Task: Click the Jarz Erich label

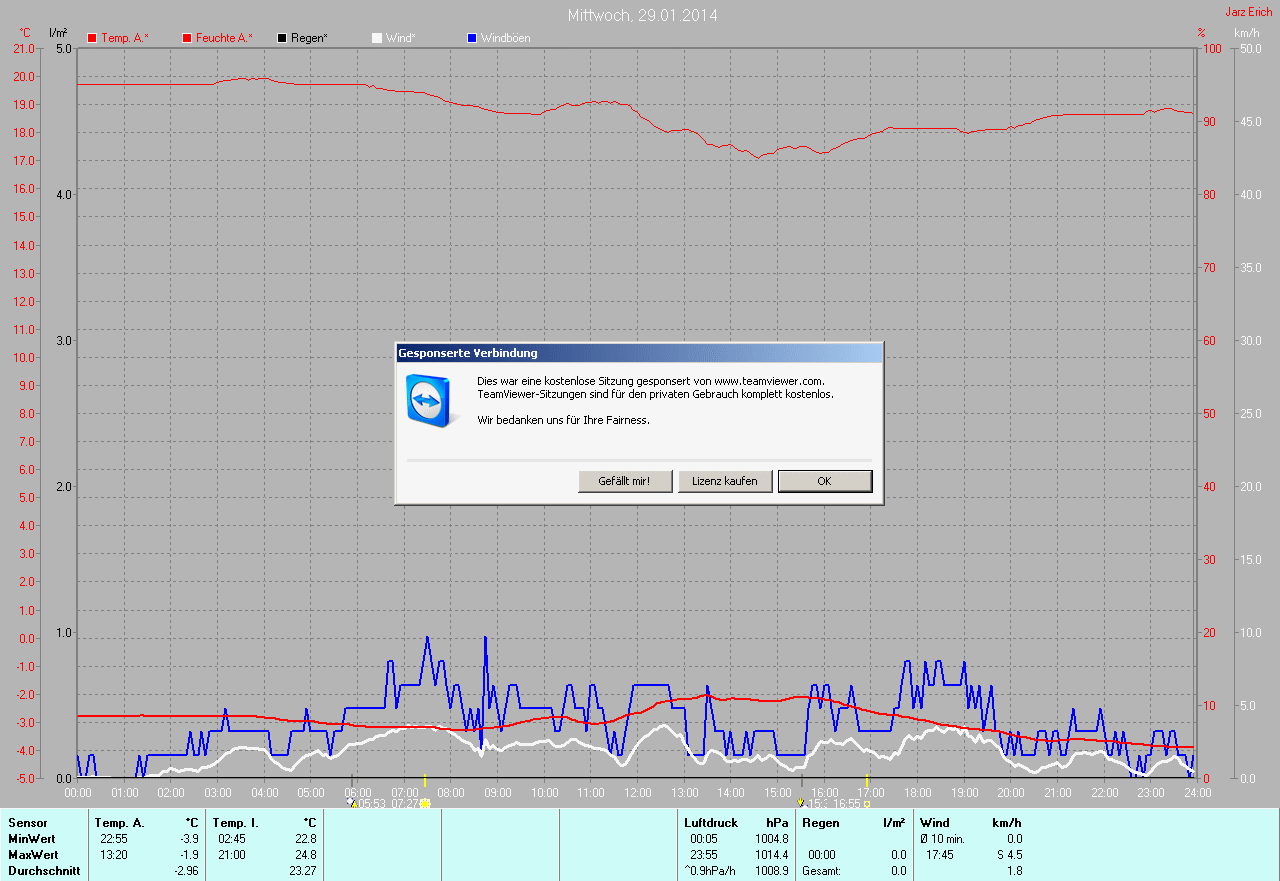Action: 1249,12
